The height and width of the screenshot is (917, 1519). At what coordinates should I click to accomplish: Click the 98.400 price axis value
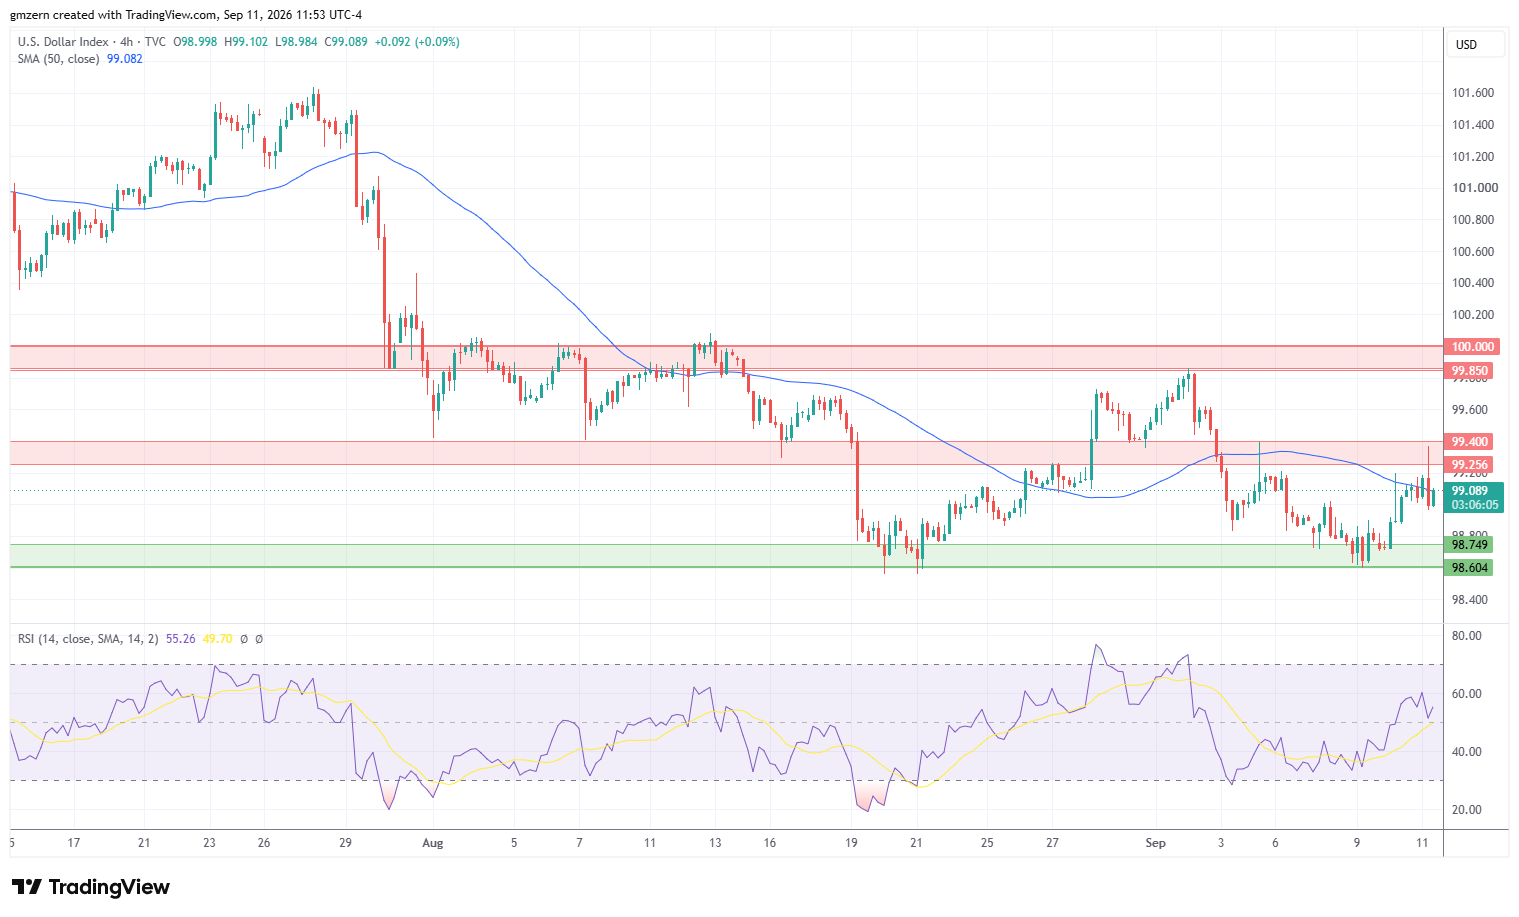[1470, 600]
